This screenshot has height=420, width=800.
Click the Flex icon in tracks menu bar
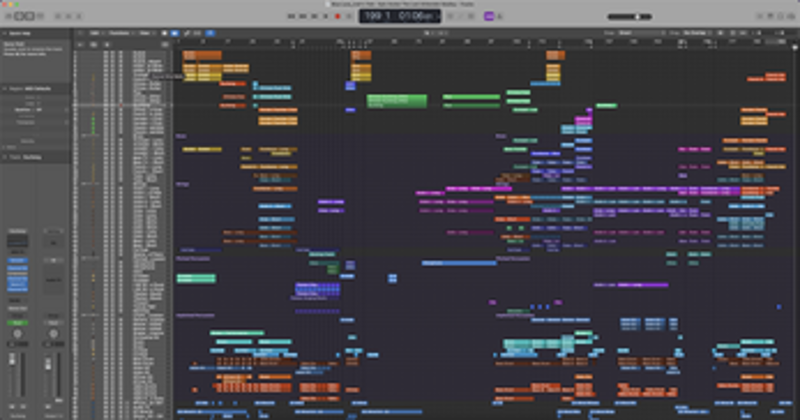(x=197, y=33)
